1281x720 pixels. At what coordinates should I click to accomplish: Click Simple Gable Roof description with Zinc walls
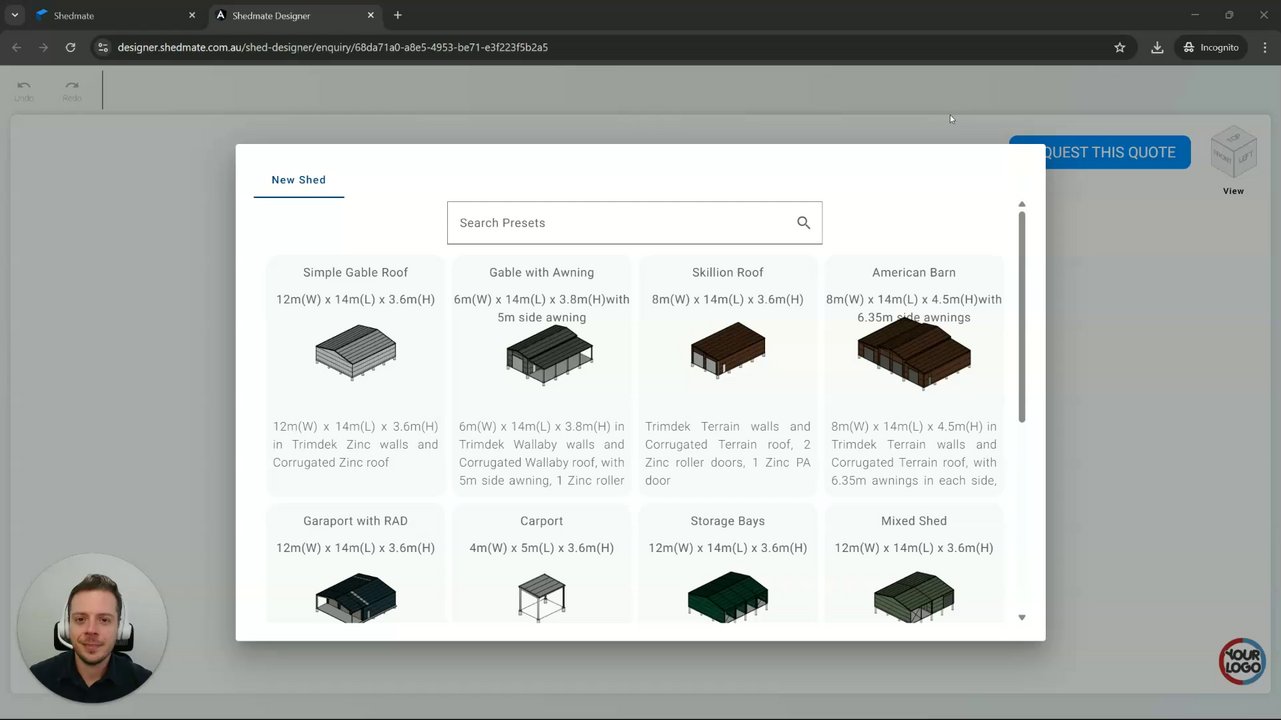tap(356, 444)
